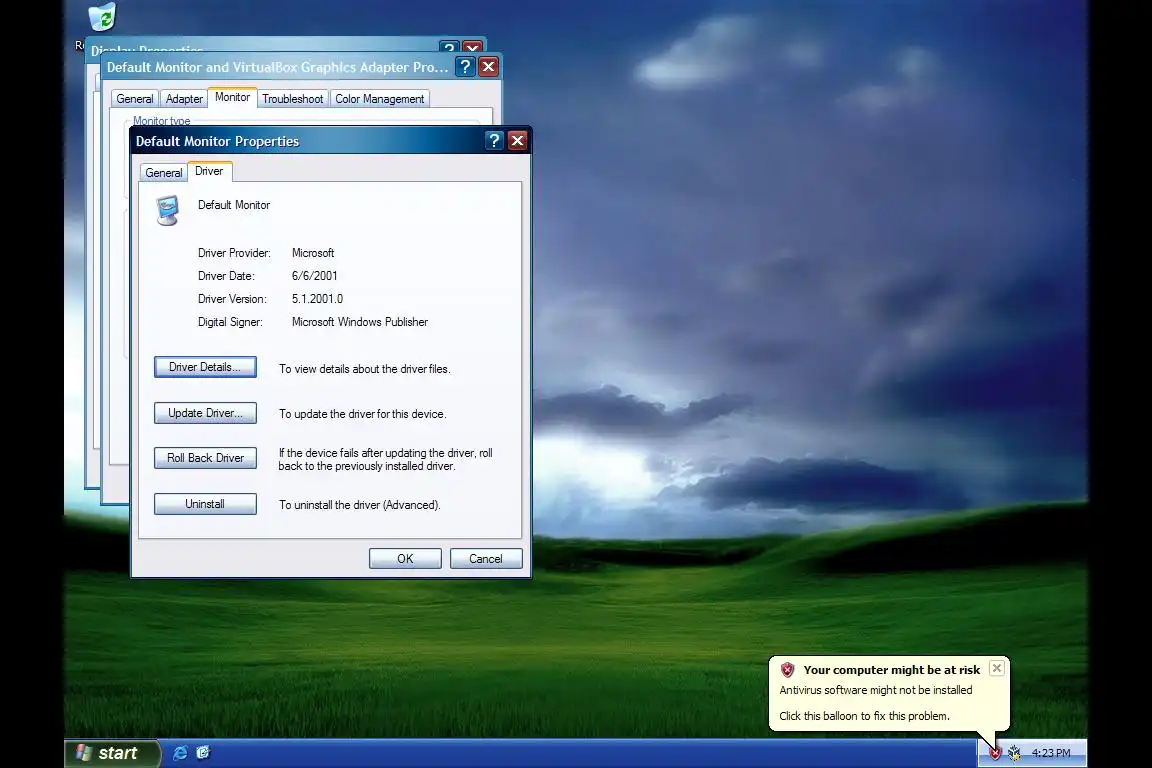This screenshot has width=1152, height=768.
Task: Select the Monitor tab
Action: 232,97
